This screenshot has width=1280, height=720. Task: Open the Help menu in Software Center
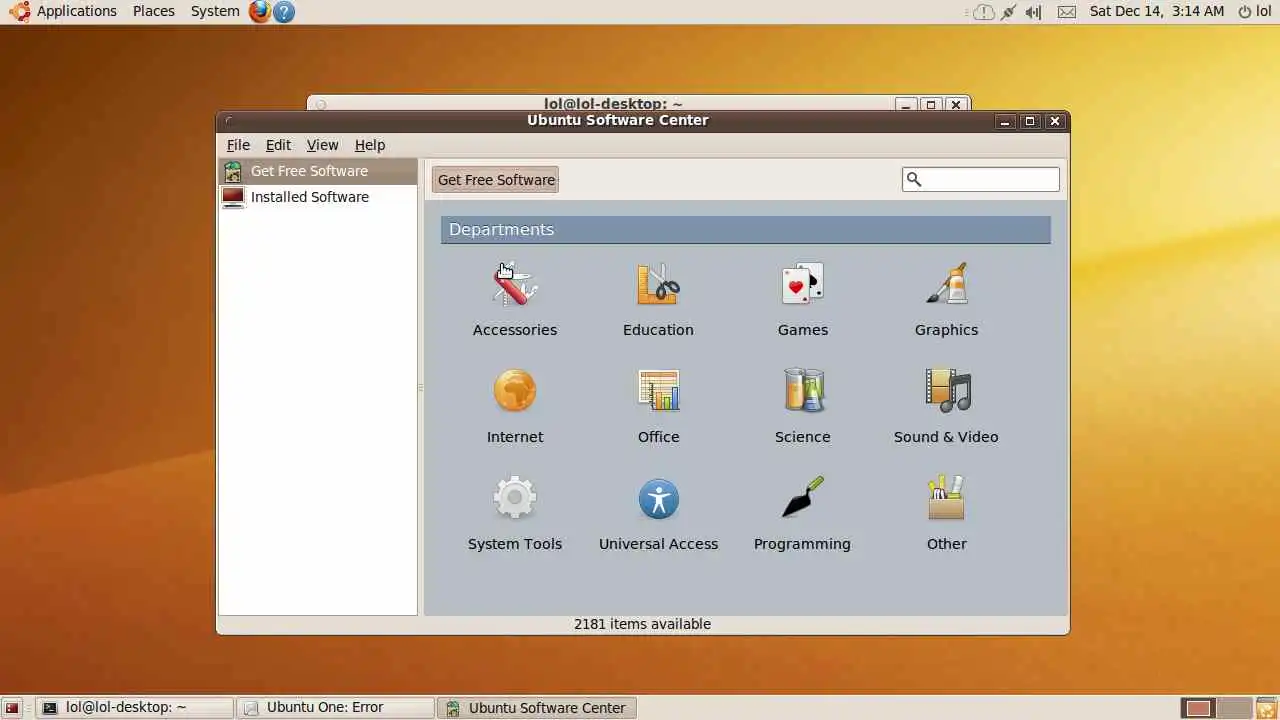370,145
